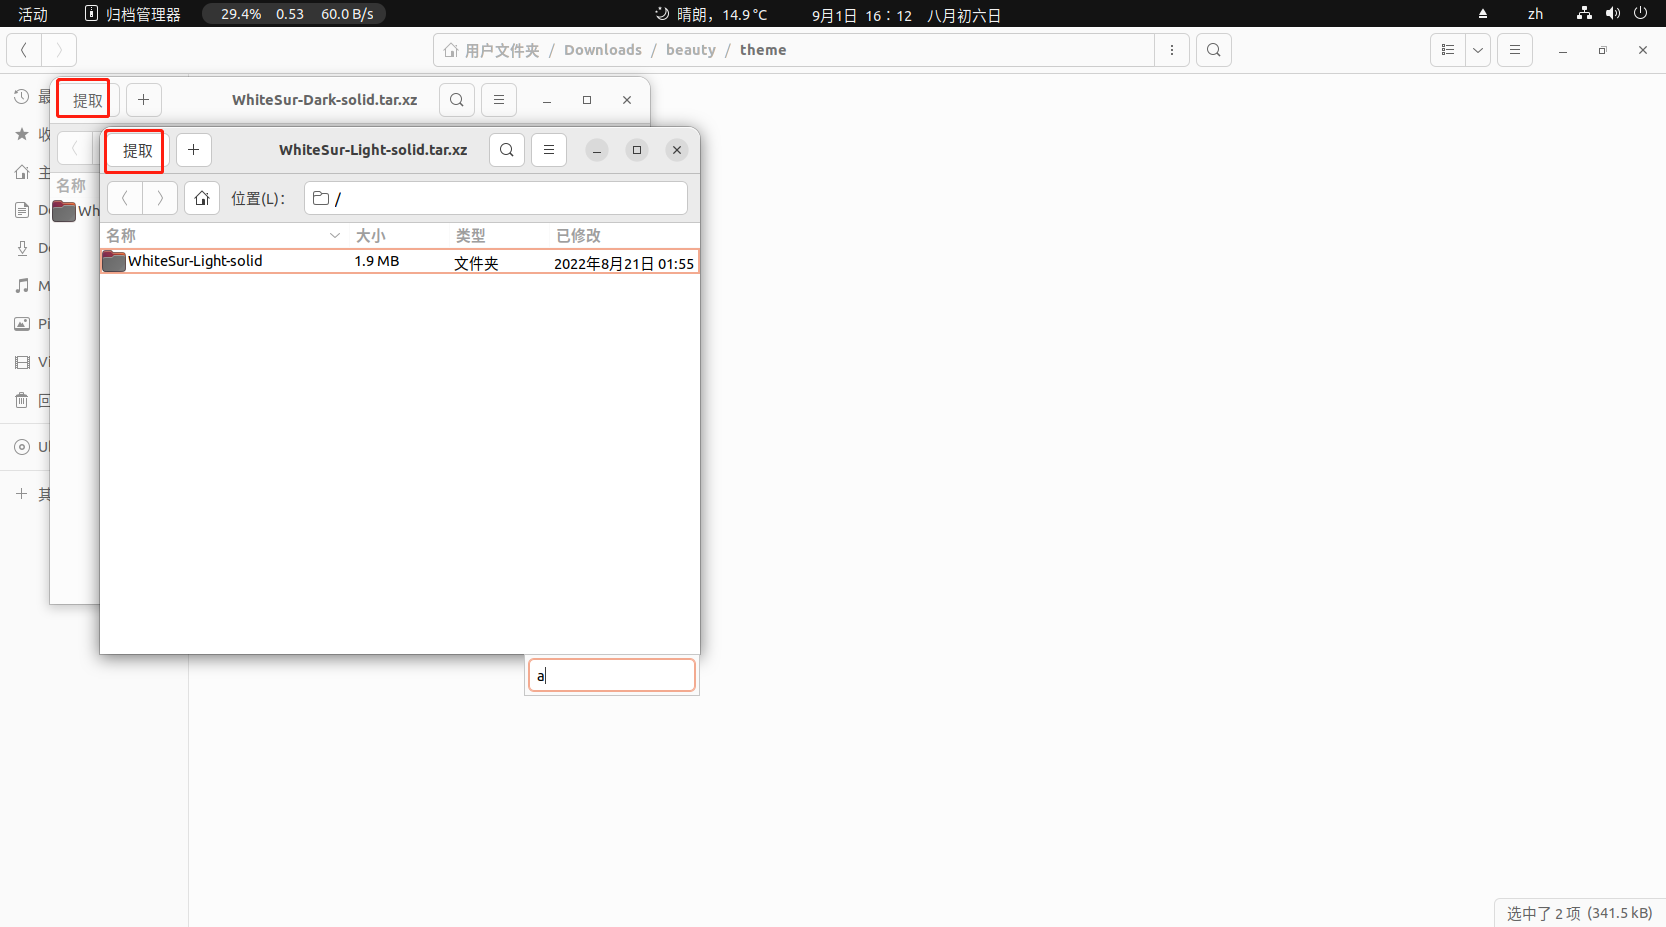Open search in WhiteSur-Dark-solid archive window
The image size is (1666, 927).
tap(457, 100)
